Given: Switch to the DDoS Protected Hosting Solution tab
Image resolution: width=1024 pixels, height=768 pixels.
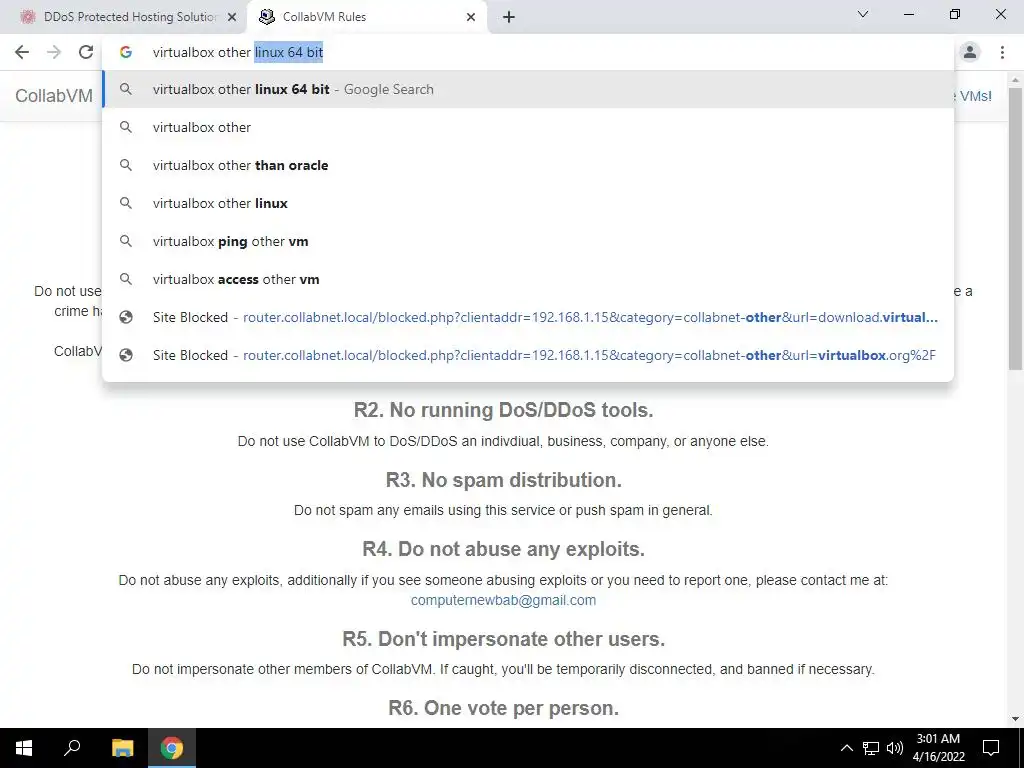Looking at the screenshot, I should 123,18.
